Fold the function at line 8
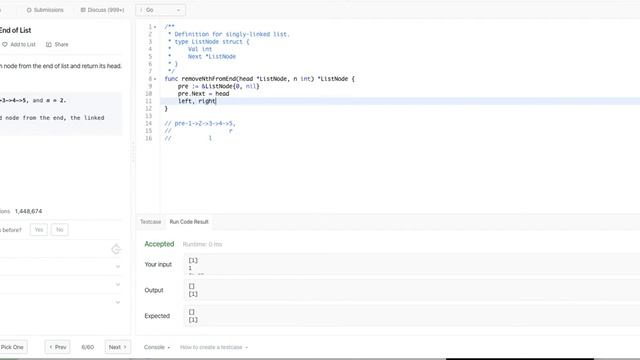Viewport: 640px width, 360px height. 155,79
